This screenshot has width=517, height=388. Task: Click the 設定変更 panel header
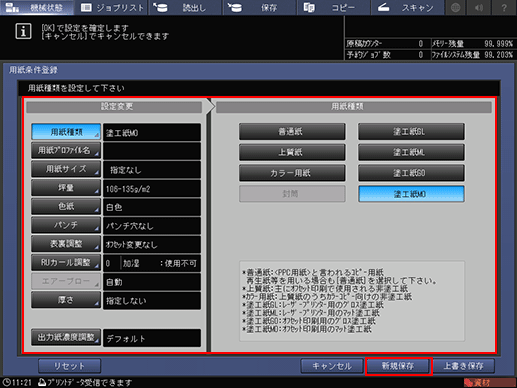tap(114, 107)
